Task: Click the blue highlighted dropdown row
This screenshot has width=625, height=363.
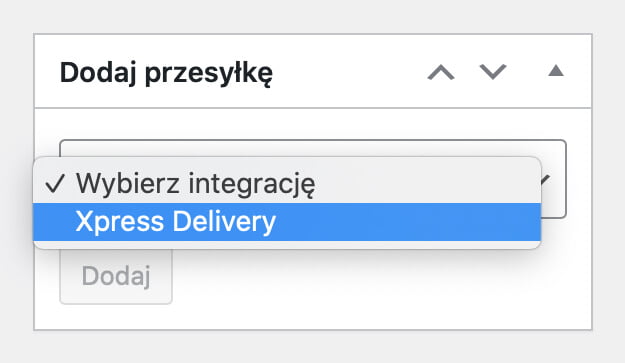Action: 287,222
